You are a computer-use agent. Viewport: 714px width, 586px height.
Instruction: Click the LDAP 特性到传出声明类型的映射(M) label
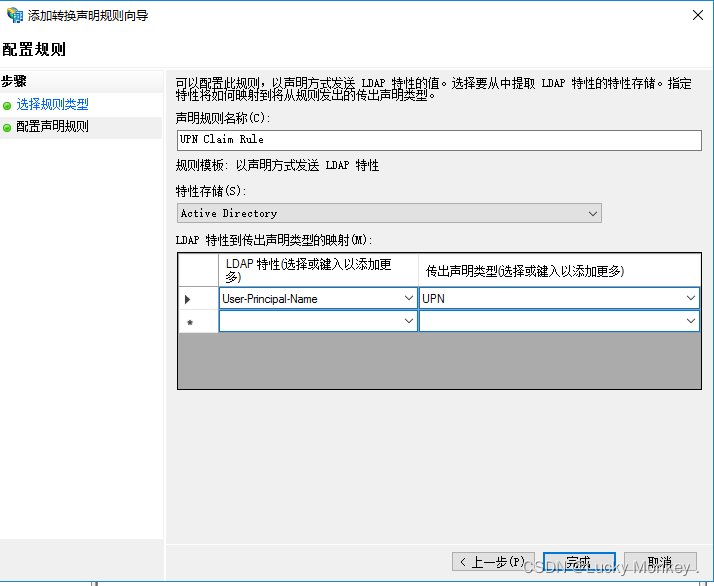coord(274,239)
